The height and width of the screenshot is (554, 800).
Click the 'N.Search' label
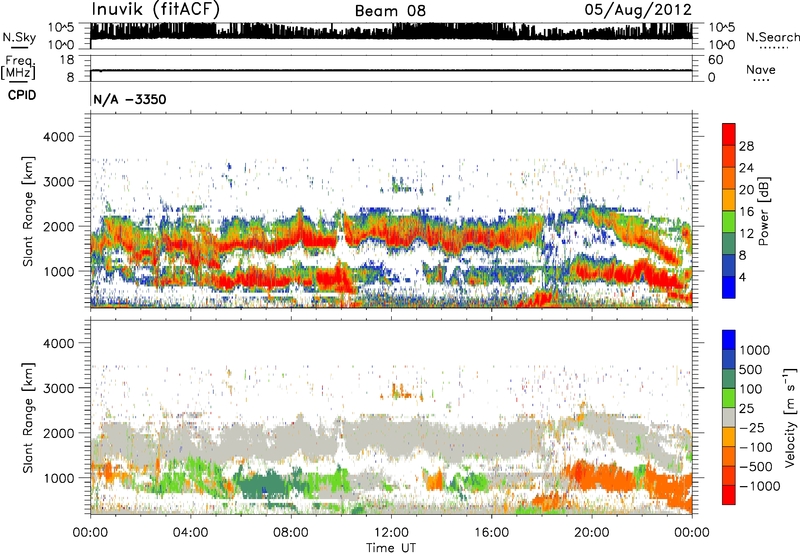coord(772,37)
